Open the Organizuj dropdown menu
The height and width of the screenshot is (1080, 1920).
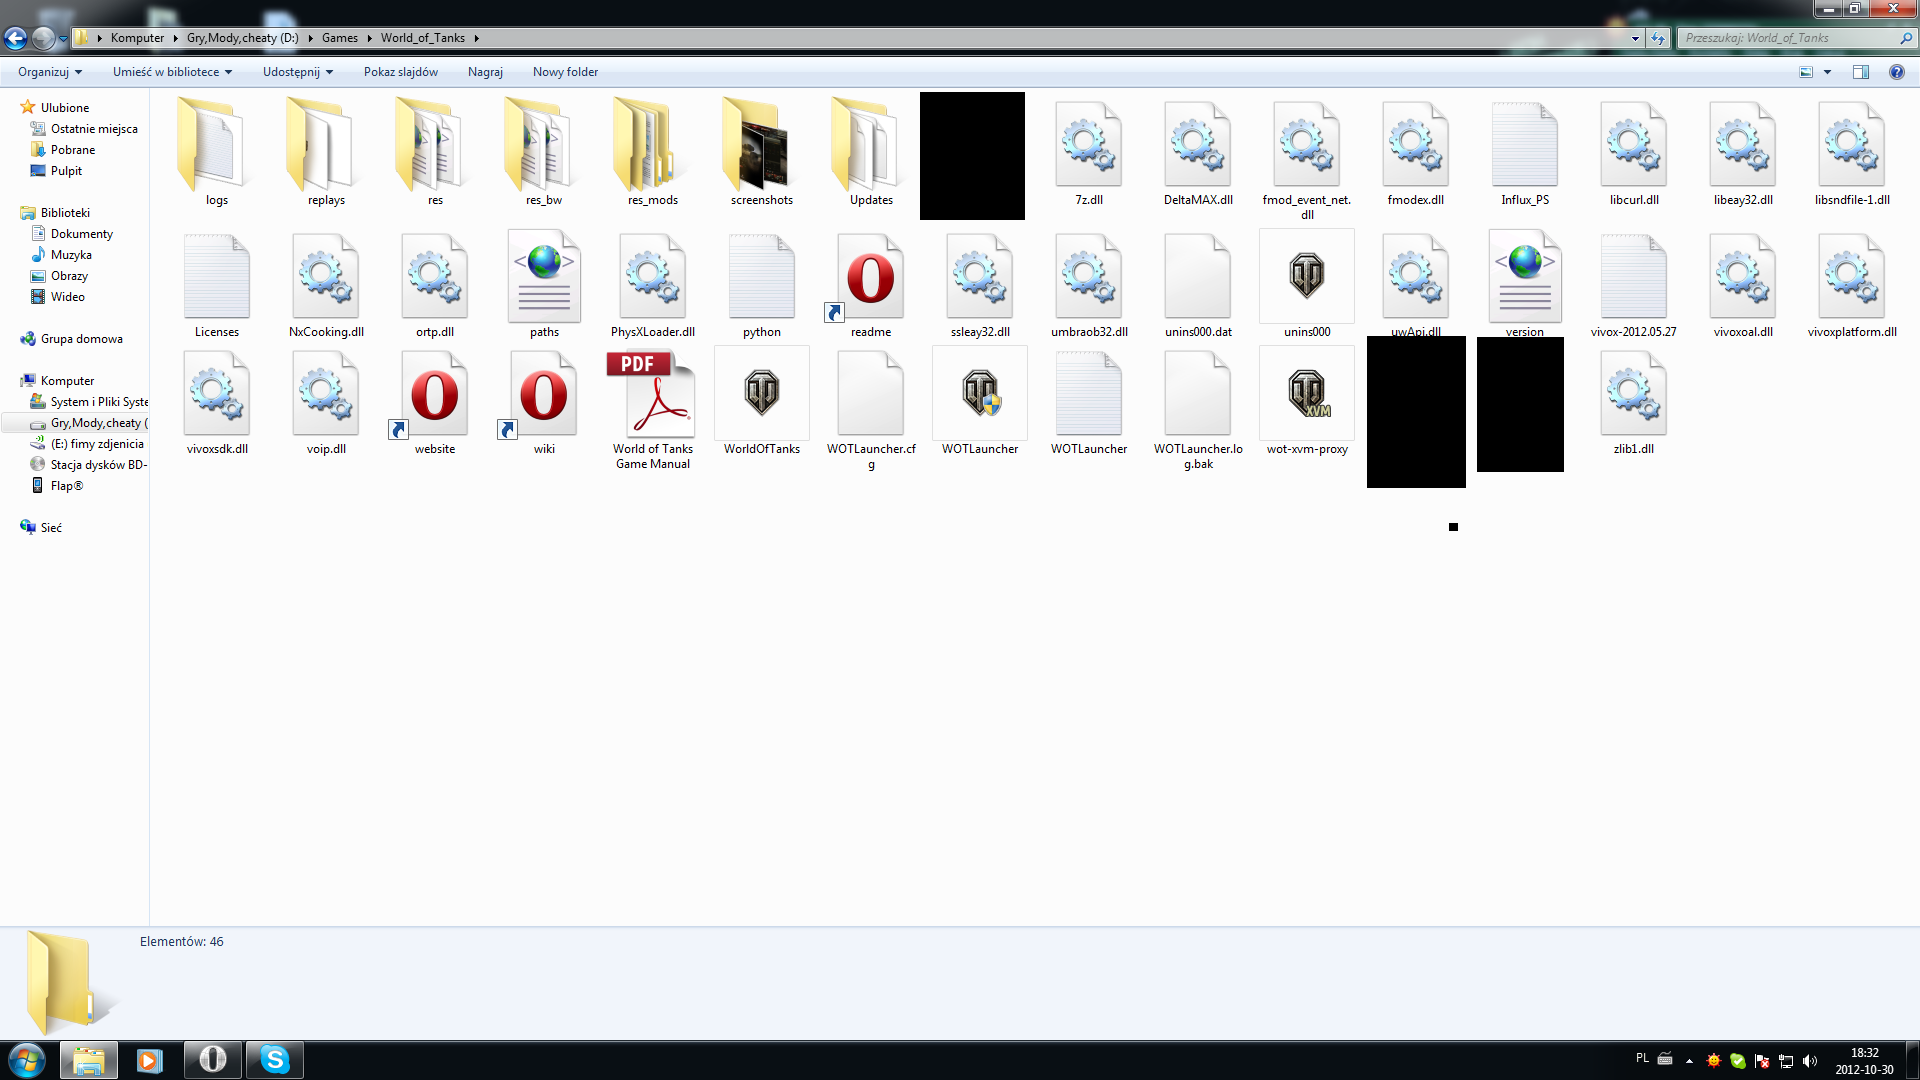49,72
